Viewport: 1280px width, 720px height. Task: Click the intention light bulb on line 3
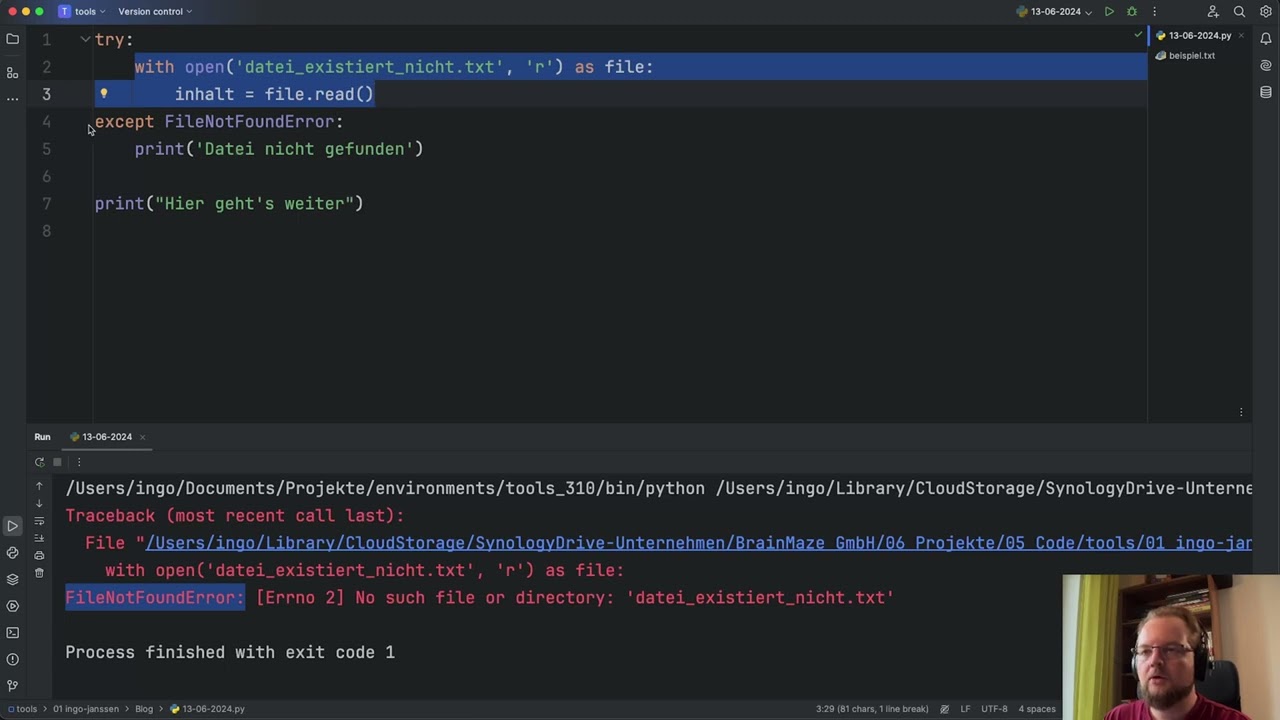[x=103, y=94]
